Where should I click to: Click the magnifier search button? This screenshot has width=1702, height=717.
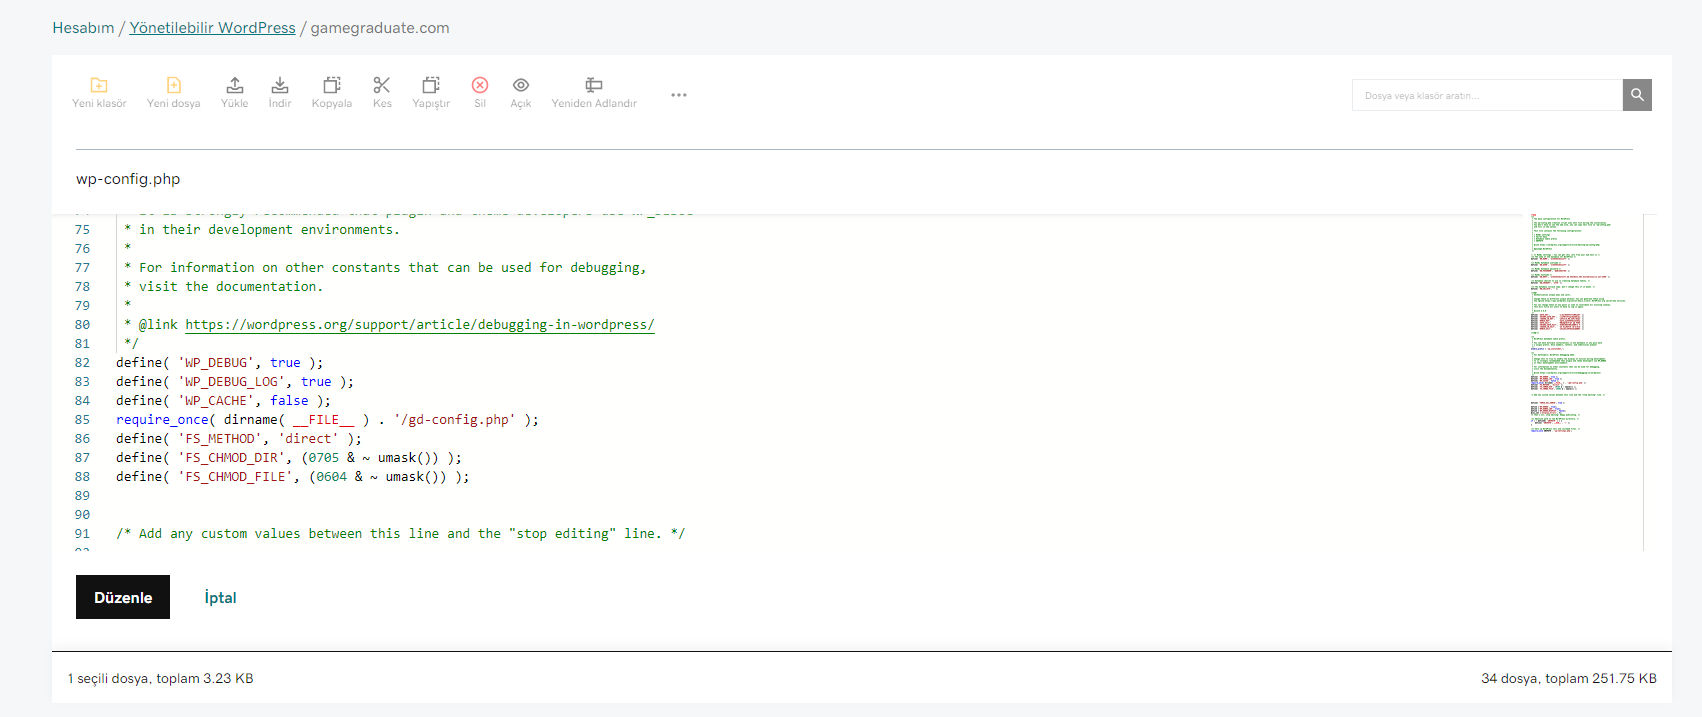(x=1637, y=95)
